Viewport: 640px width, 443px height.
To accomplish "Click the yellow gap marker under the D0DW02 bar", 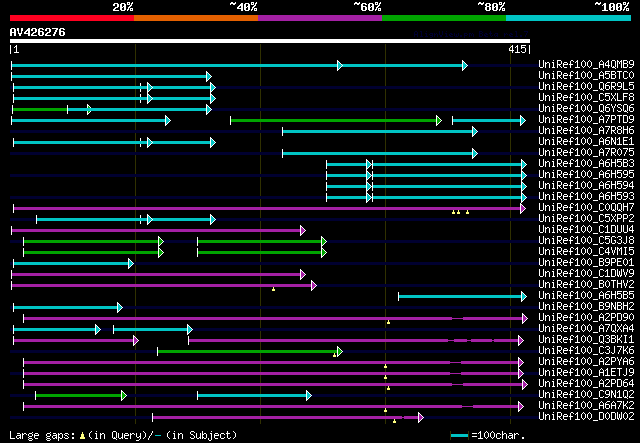I will 394,421.
